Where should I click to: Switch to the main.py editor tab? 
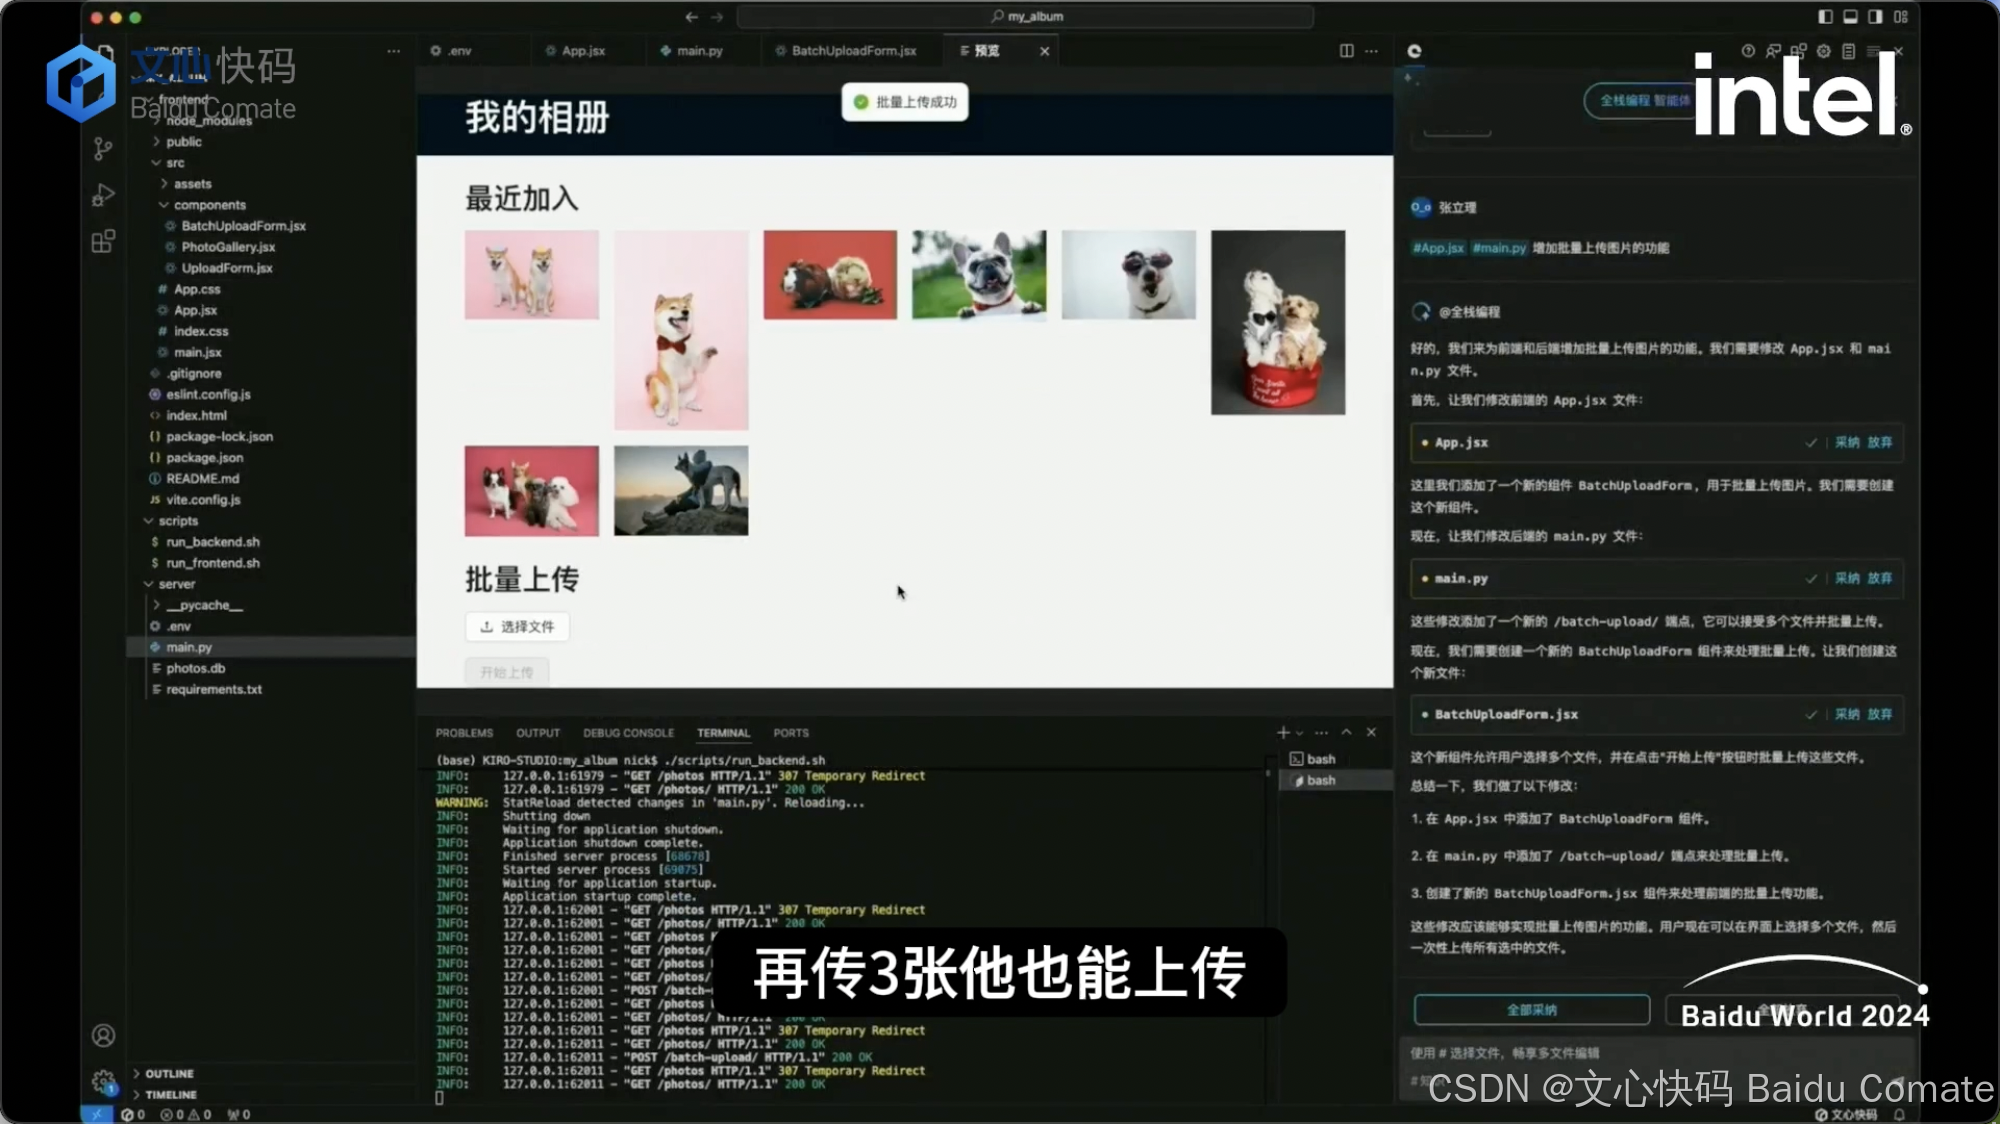coord(698,51)
